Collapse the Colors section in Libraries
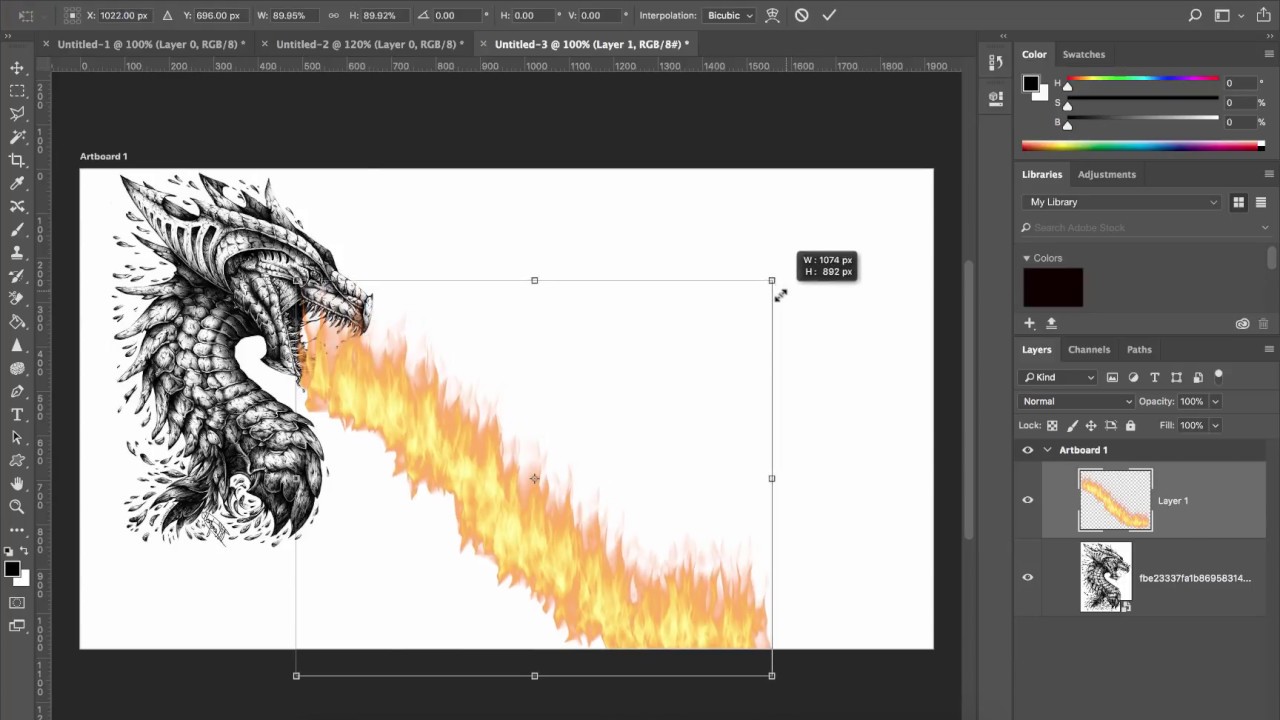 (x=1026, y=258)
